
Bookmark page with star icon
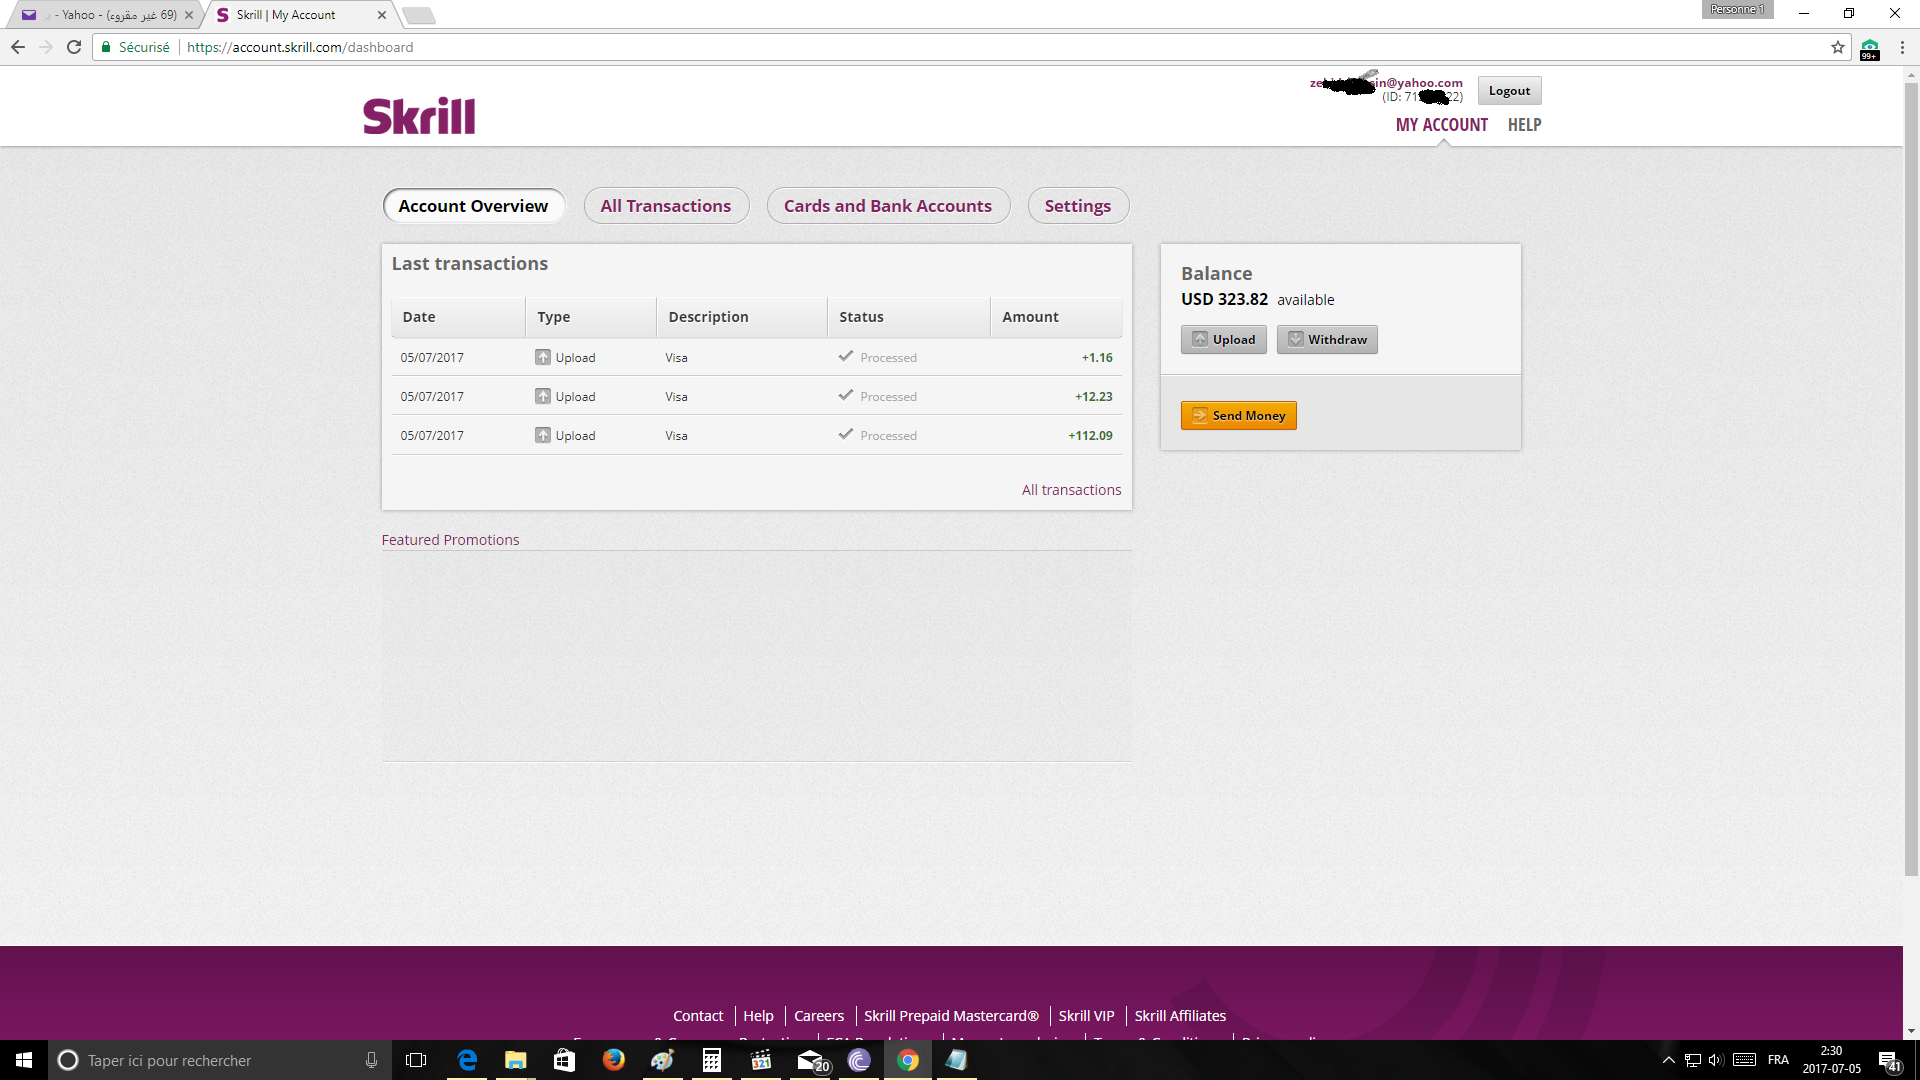[1837, 47]
